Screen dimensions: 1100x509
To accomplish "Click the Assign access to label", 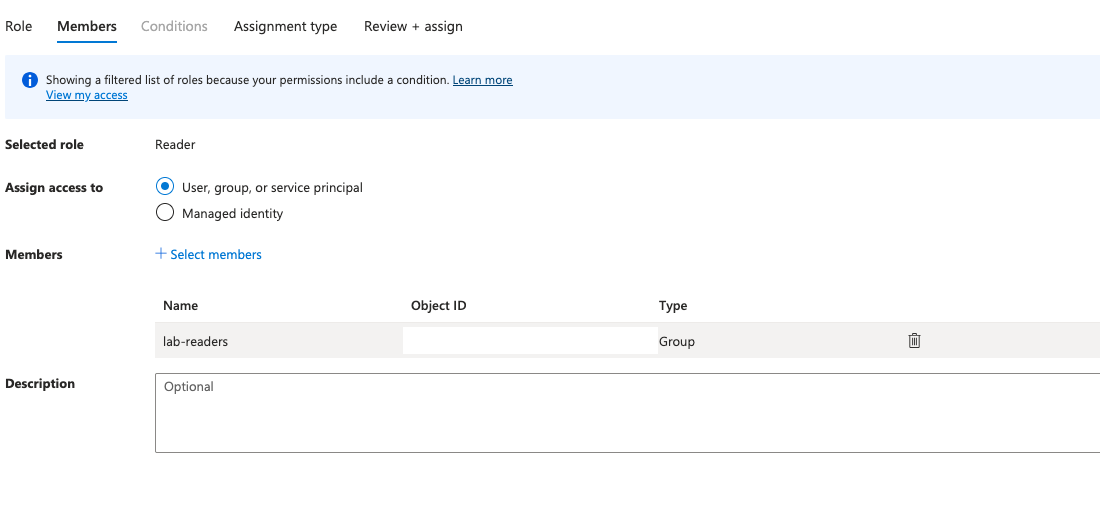I will point(54,188).
